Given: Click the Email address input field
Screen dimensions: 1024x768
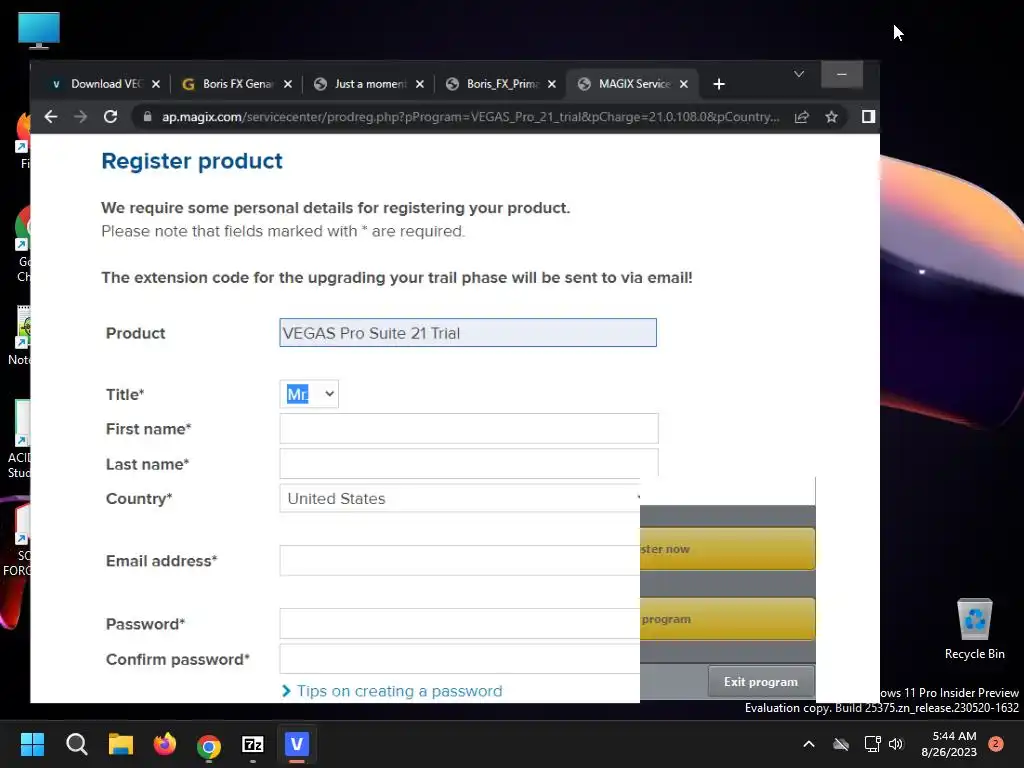Looking at the screenshot, I should point(460,560).
